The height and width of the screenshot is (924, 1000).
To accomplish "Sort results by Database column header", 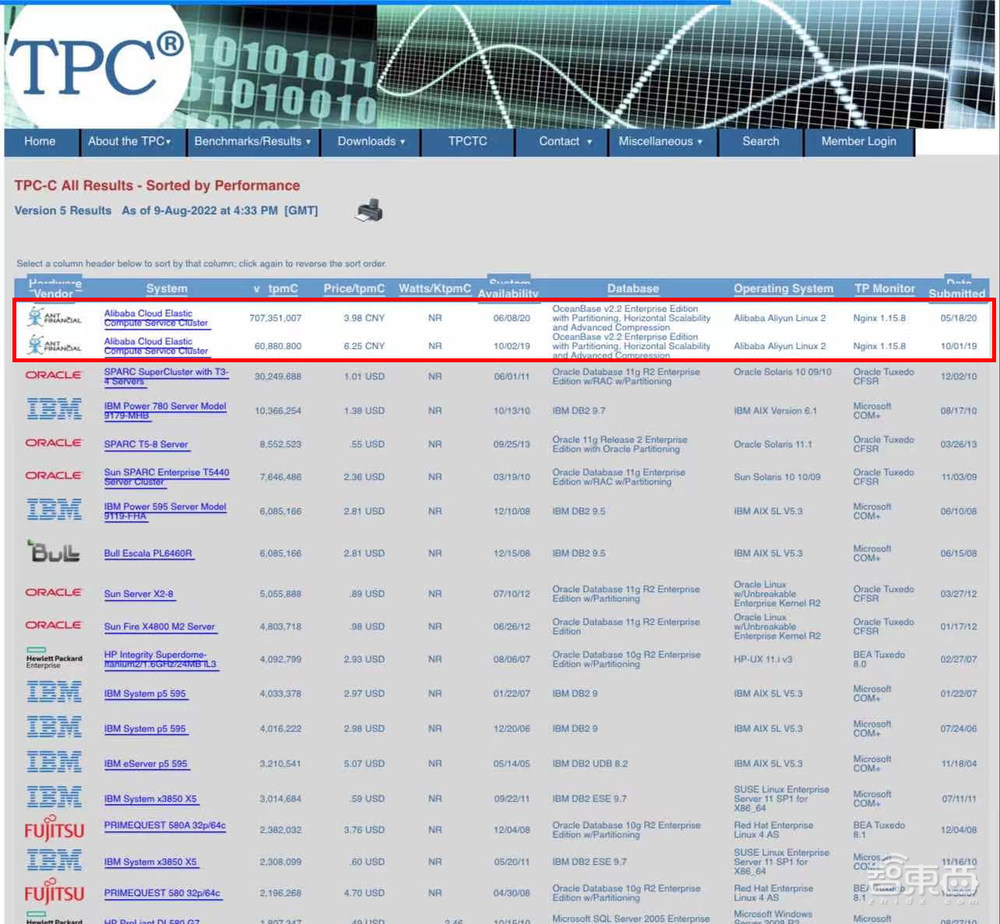I will [x=632, y=289].
